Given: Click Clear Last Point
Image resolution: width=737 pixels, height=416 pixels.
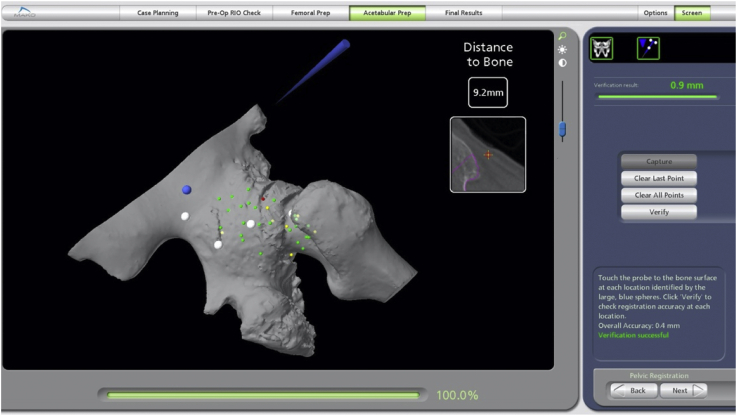Looking at the screenshot, I should coord(658,178).
